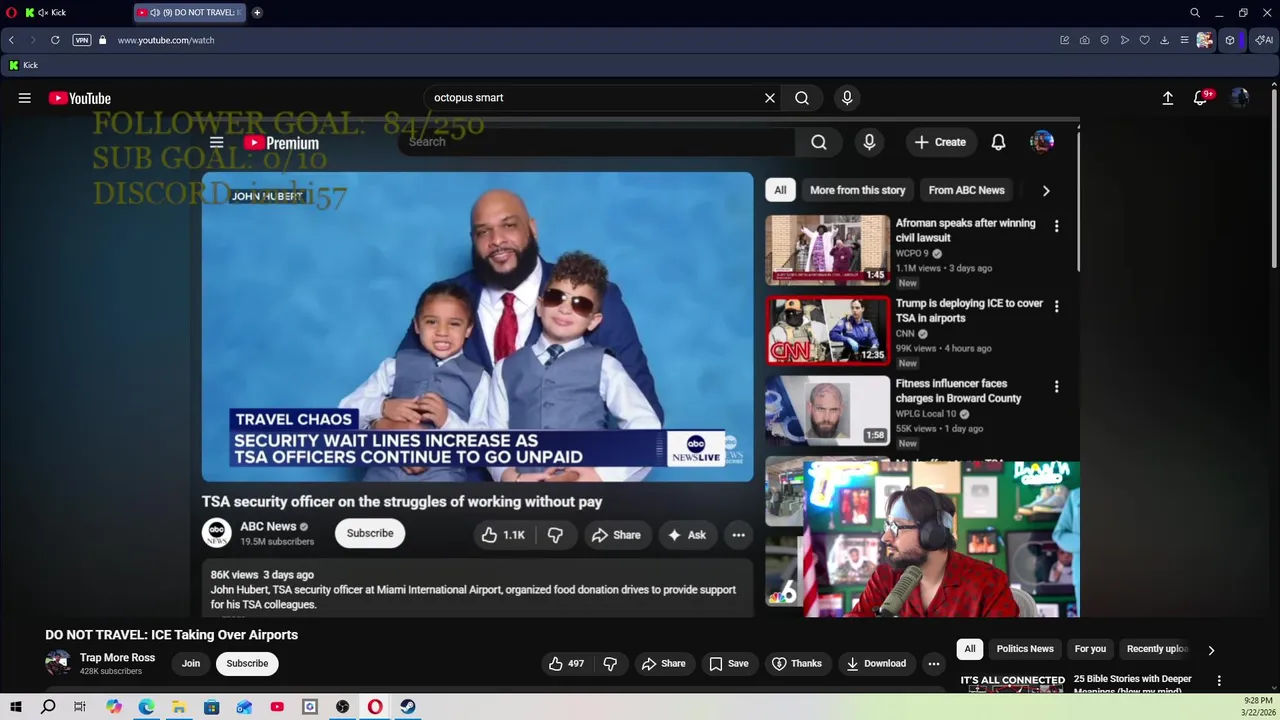The height and width of the screenshot is (720, 1280).
Task: Open Microsoft Edge from the taskbar
Action: pyautogui.click(x=146, y=707)
